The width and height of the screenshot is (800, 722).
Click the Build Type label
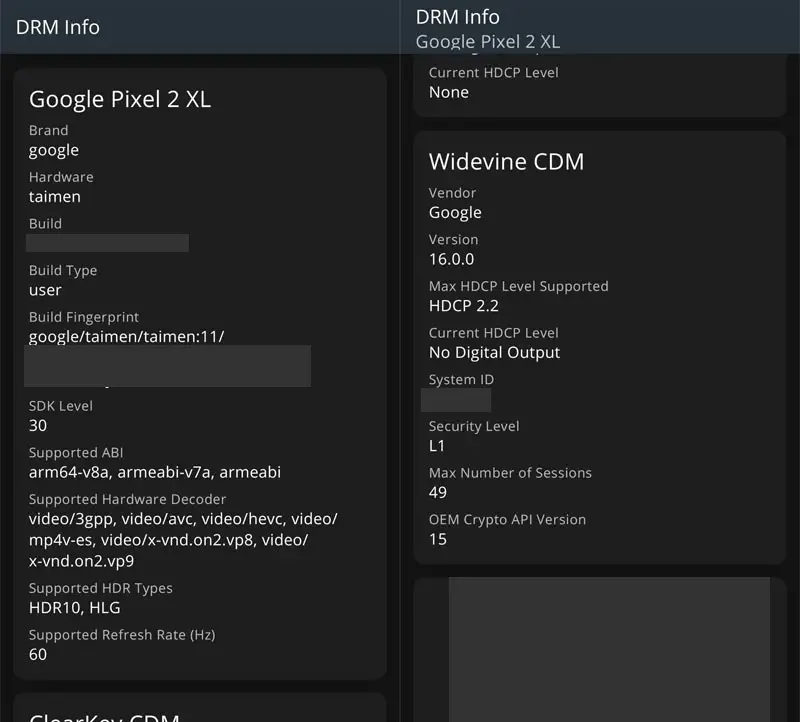click(x=63, y=270)
